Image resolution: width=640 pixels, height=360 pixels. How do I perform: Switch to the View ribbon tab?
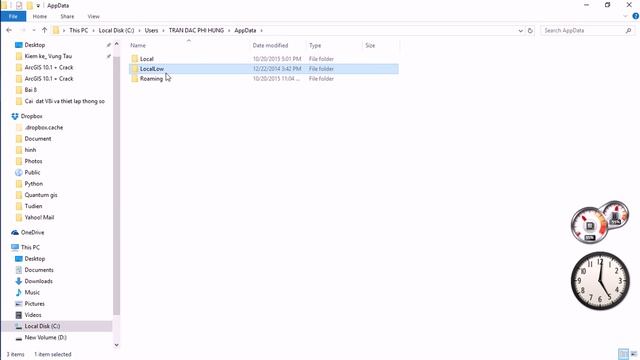[93, 16]
